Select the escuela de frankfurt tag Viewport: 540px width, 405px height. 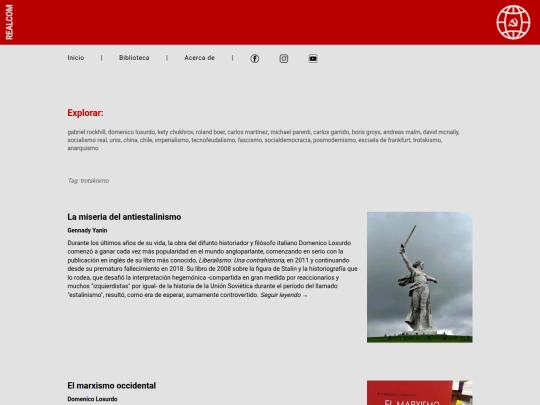(x=384, y=140)
